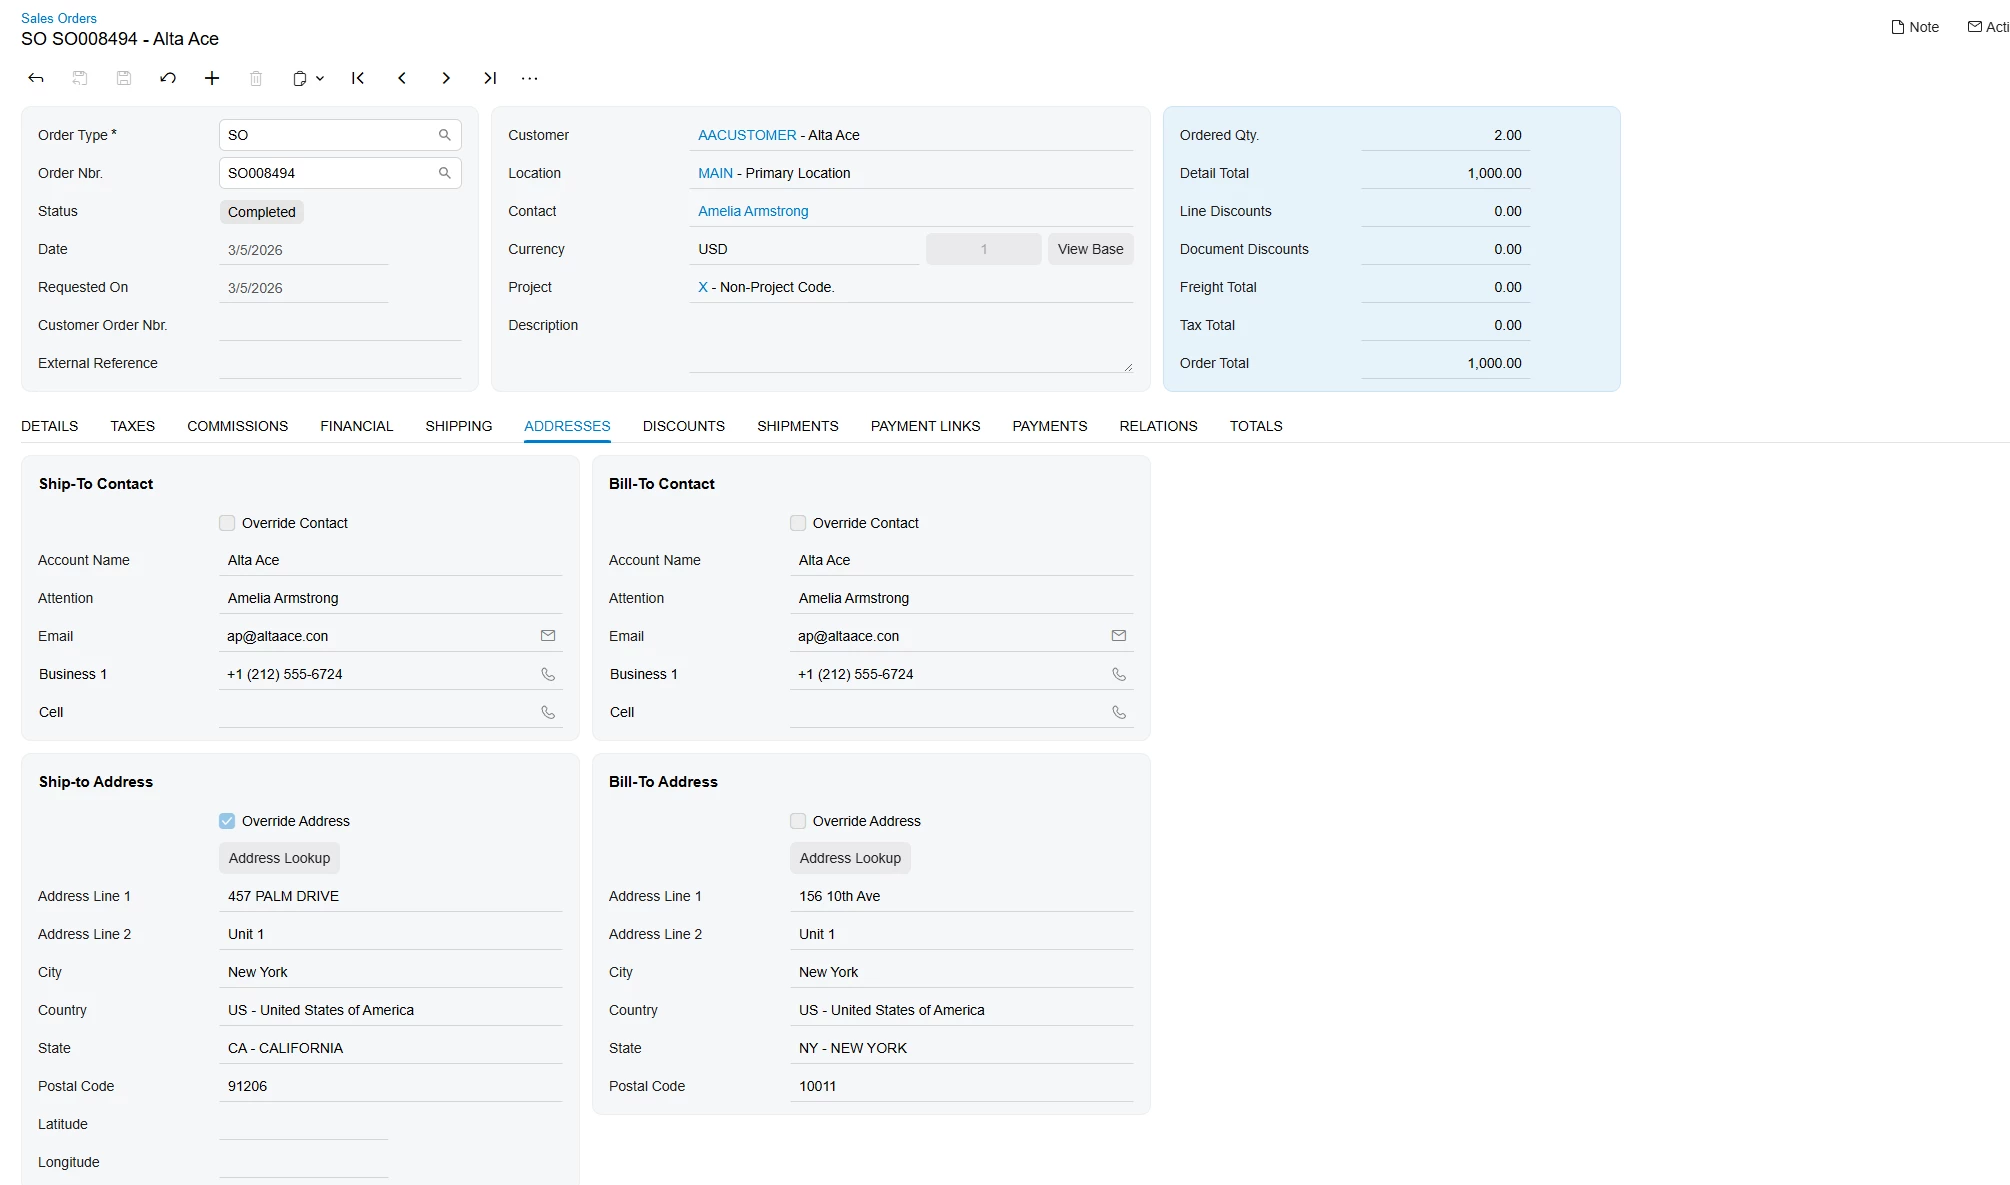Click the Bill-To Business 1 phone icon
The width and height of the screenshot is (2010, 1185).
pyautogui.click(x=1119, y=674)
